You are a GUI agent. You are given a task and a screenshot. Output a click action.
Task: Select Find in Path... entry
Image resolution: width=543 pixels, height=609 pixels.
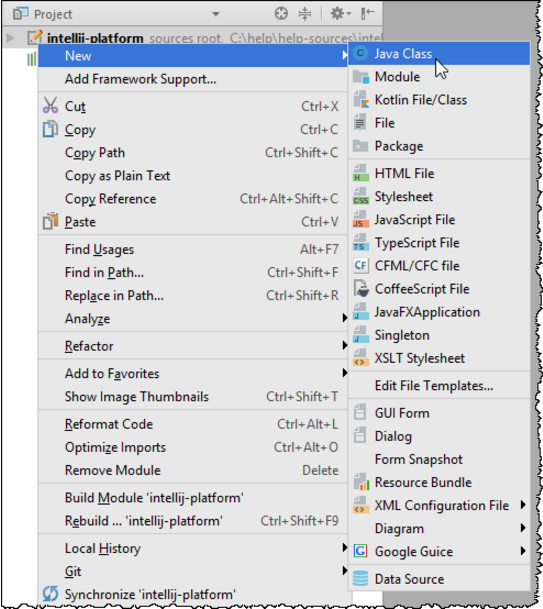click(193, 272)
